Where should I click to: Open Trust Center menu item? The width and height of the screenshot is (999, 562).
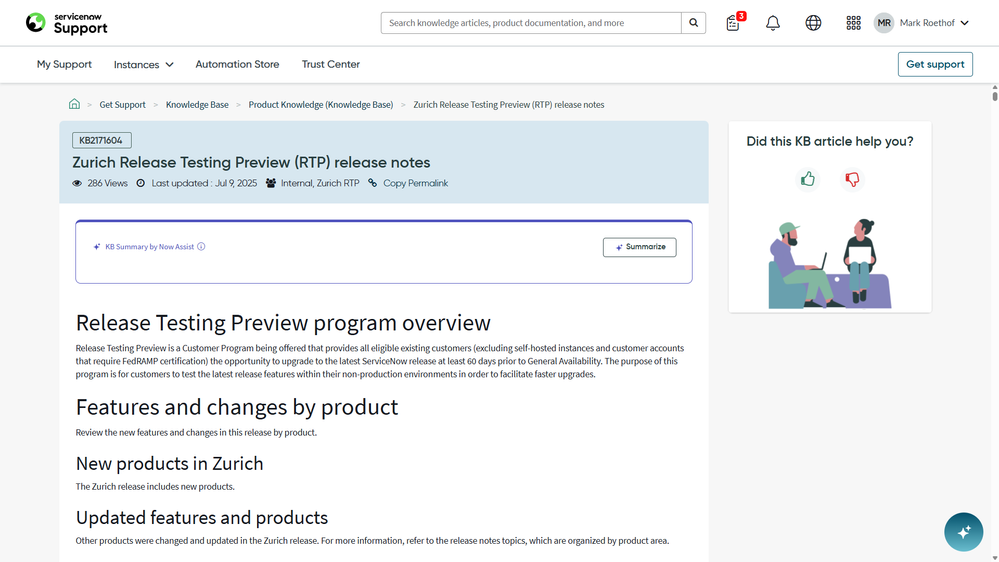[331, 64]
